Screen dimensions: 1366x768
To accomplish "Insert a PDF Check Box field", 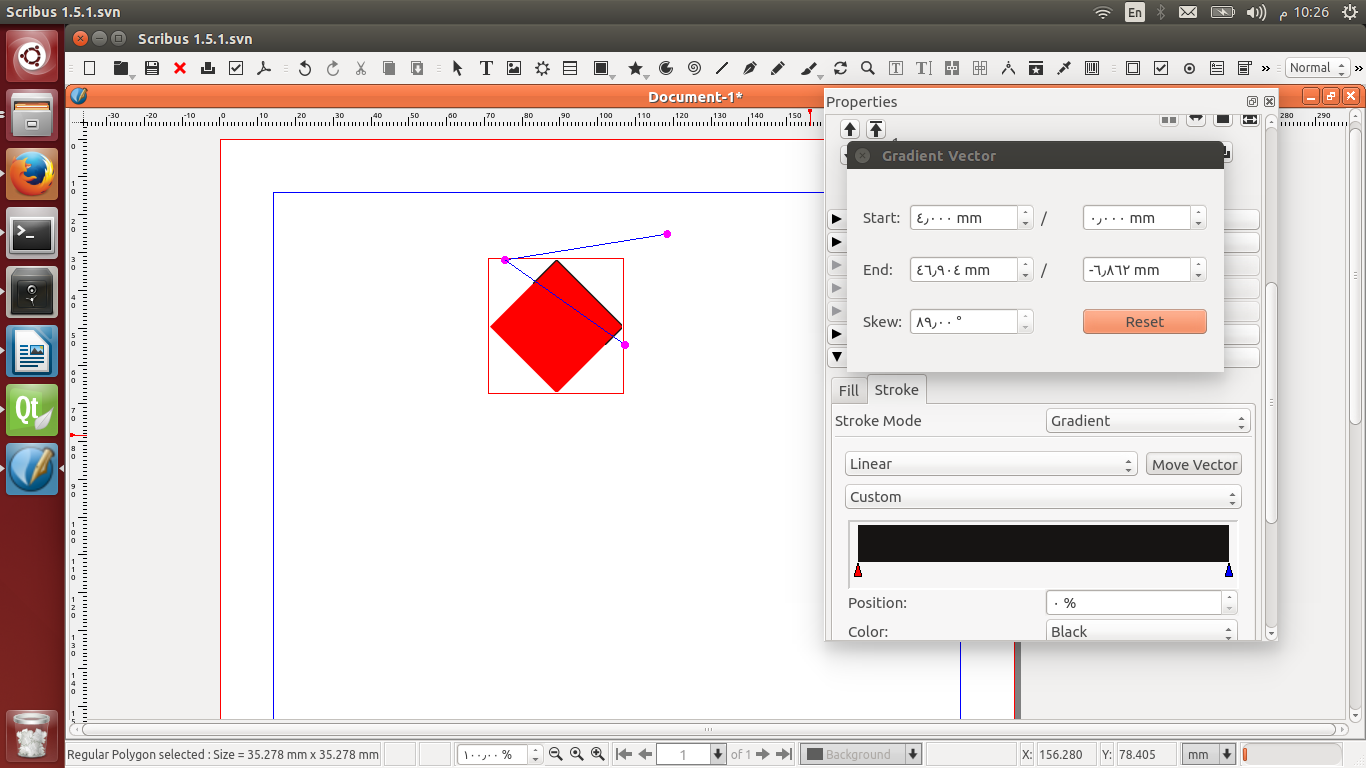I will 1161,68.
